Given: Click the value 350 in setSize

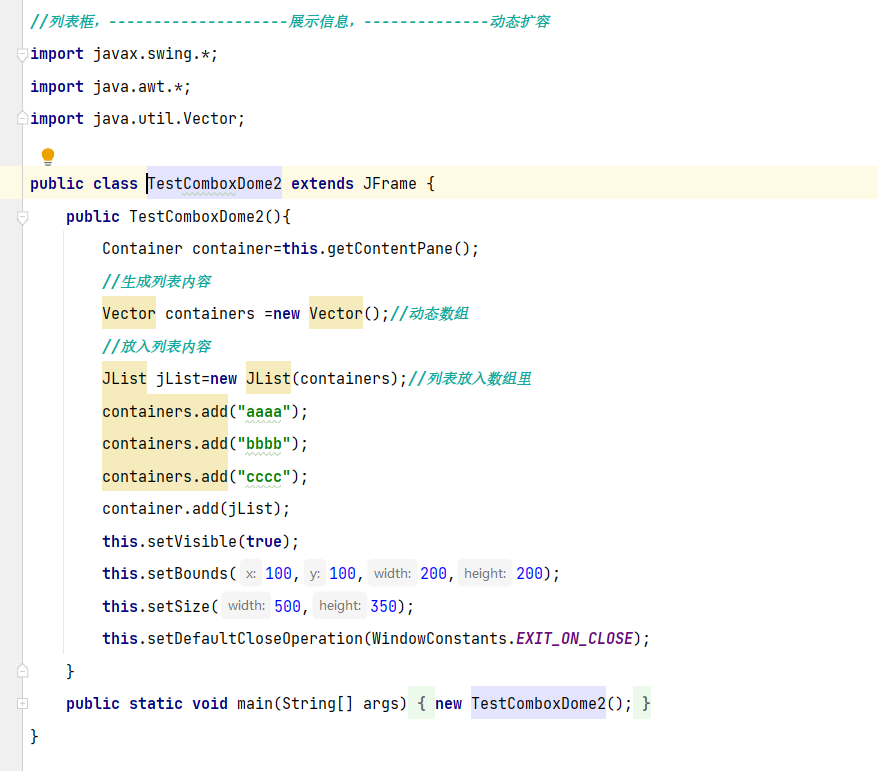Looking at the screenshot, I should (x=384, y=606).
